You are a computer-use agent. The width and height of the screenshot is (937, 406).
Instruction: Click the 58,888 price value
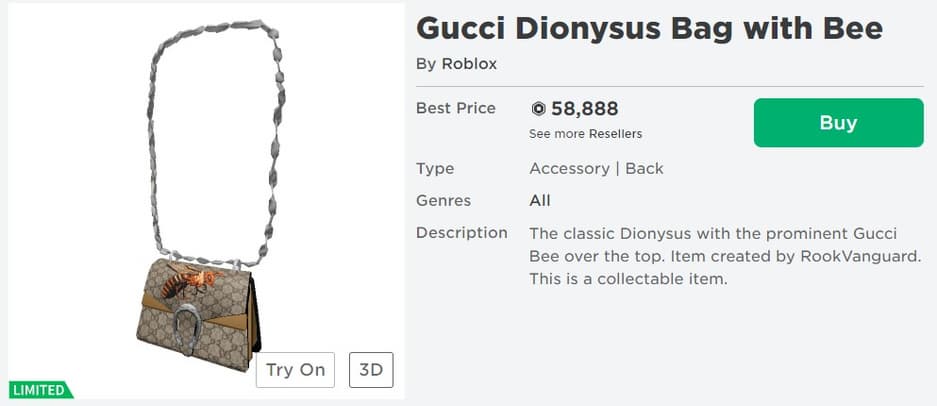pos(585,109)
